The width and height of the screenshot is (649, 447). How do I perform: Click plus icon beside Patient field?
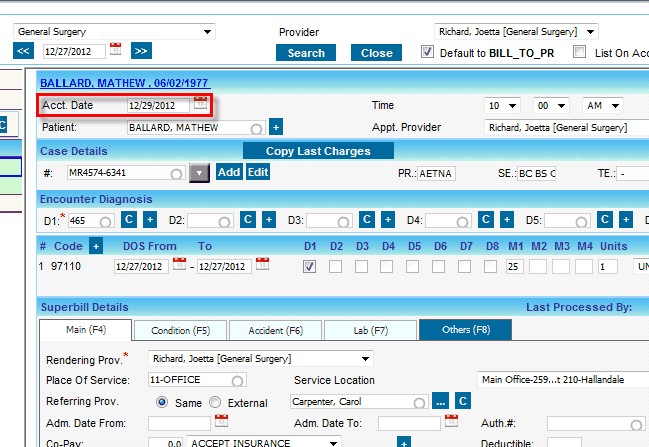pyautogui.click(x=276, y=127)
